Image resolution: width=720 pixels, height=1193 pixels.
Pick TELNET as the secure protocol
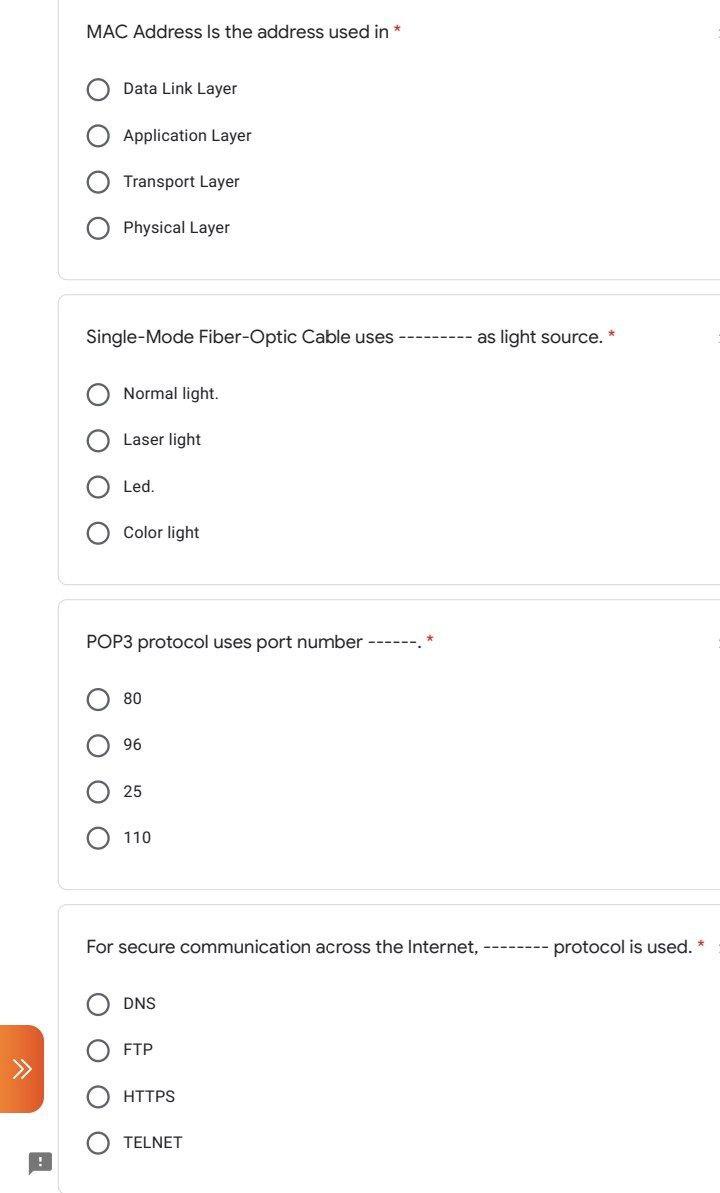pyautogui.click(x=97, y=1142)
